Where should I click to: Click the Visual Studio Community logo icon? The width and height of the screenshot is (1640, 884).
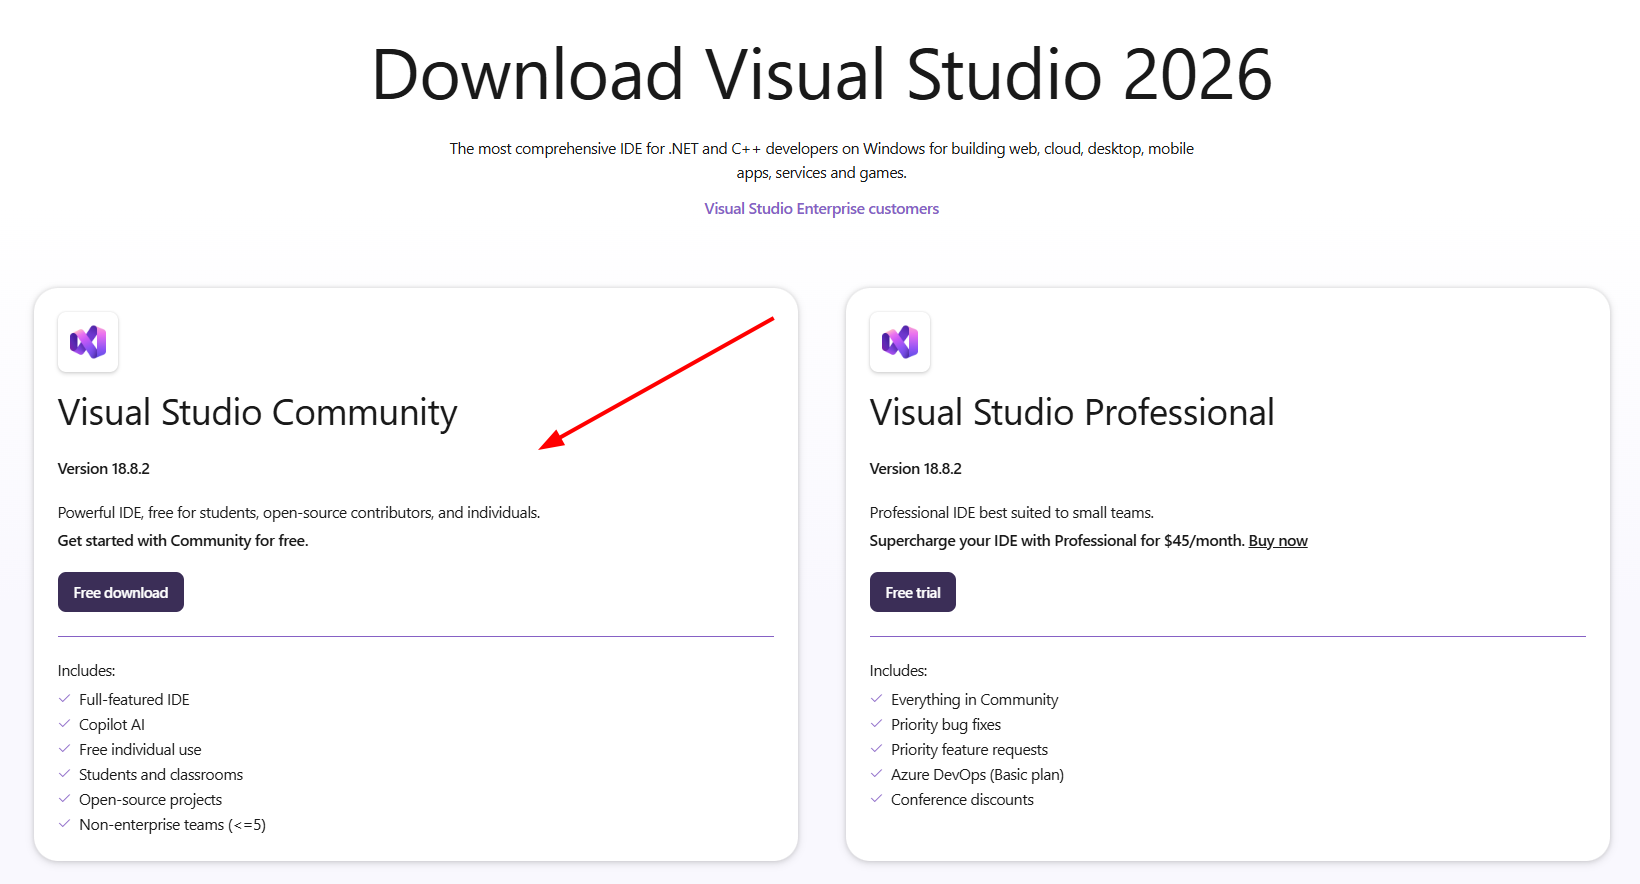pos(88,342)
